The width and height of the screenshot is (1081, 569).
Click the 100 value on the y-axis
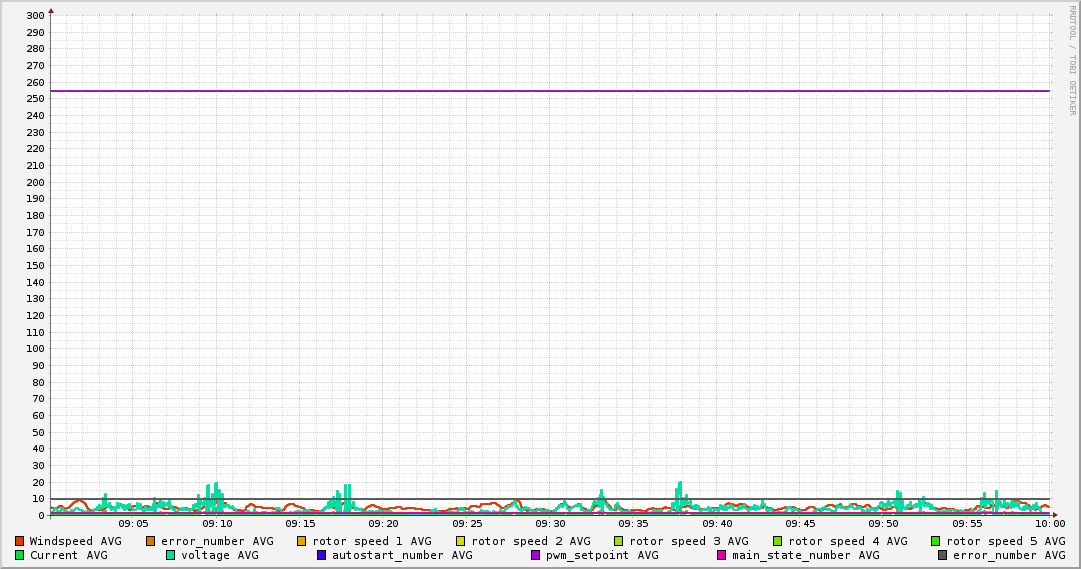[x=35, y=349]
